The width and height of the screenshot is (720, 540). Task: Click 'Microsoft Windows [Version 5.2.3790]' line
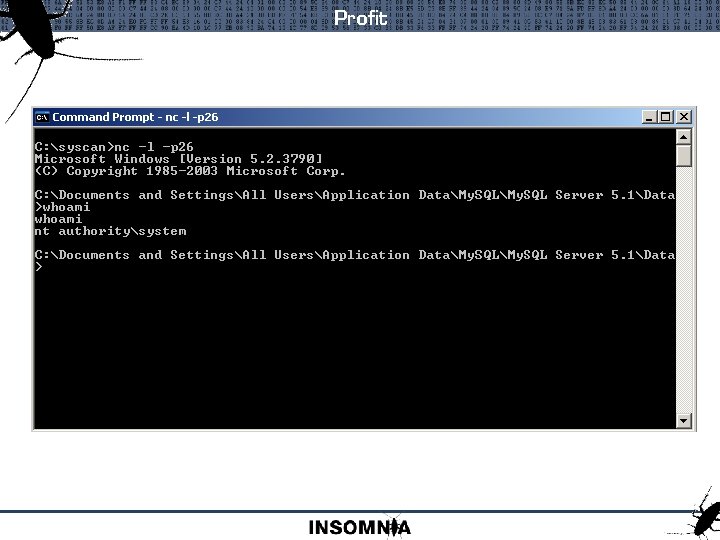pos(179,159)
